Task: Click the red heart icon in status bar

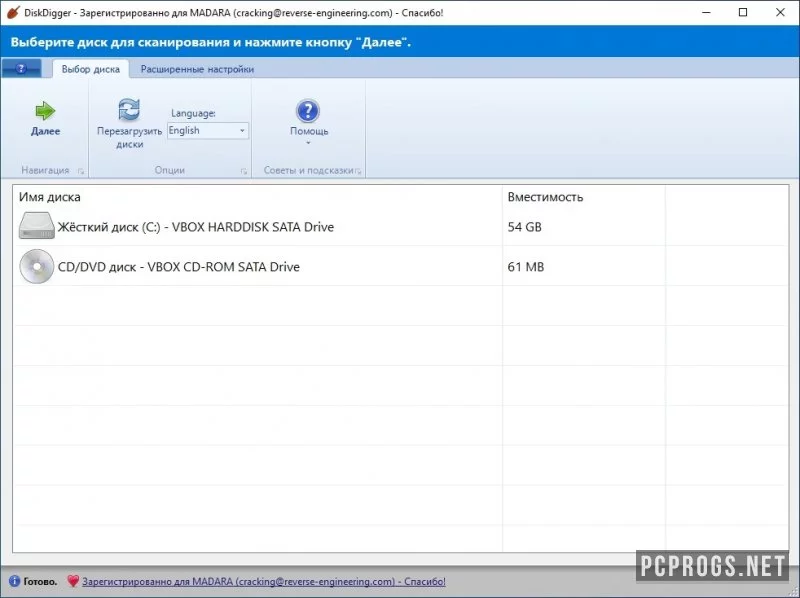Action: pos(73,581)
